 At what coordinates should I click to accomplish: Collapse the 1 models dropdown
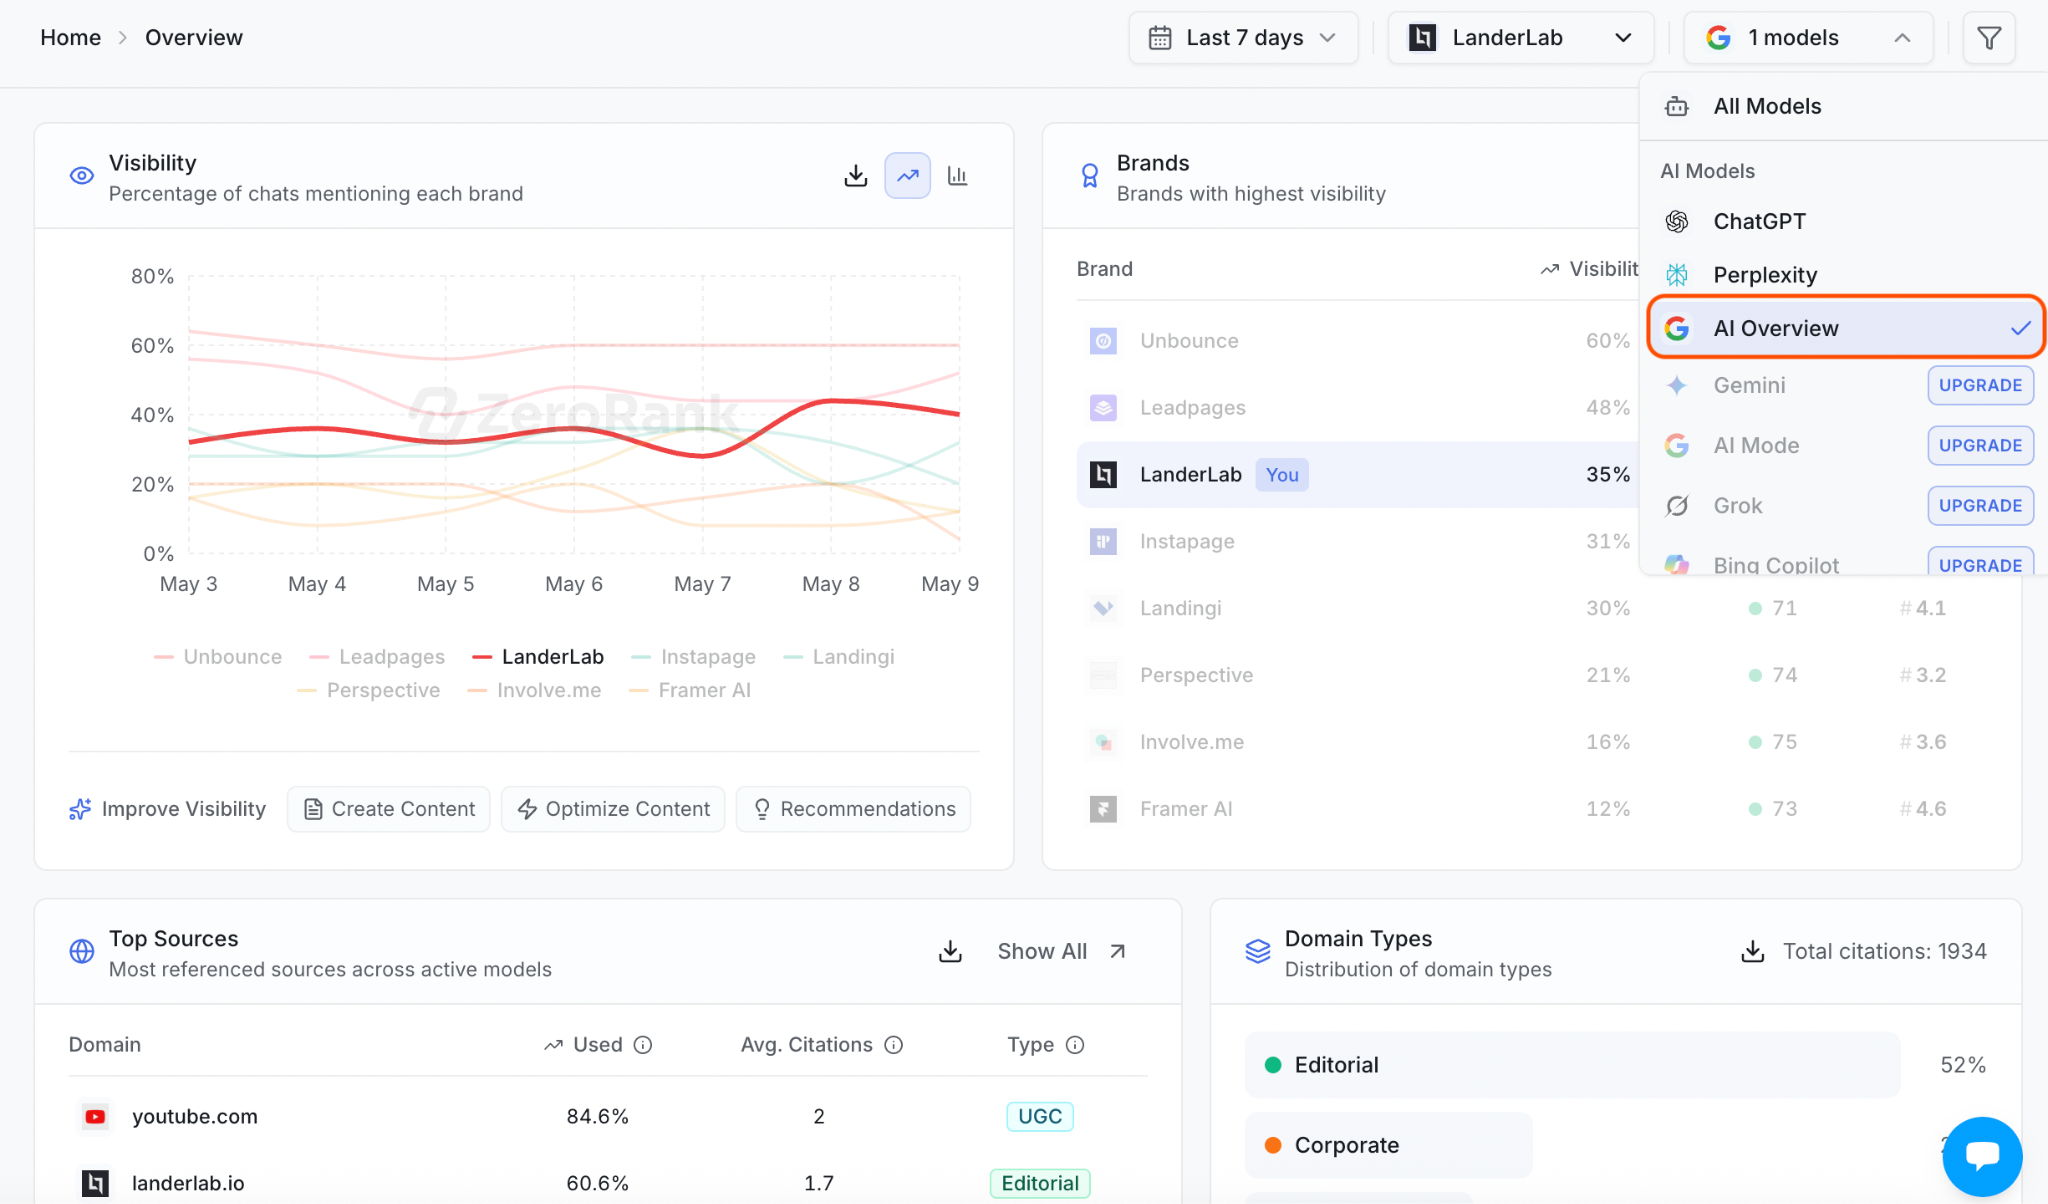coord(1808,38)
